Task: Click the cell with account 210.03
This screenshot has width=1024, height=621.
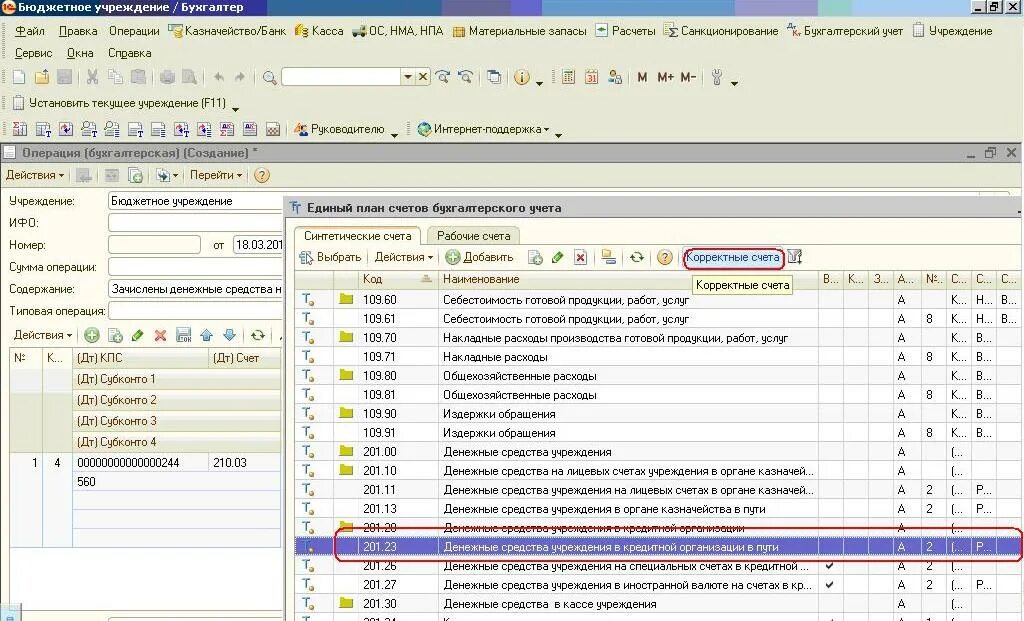Action: pos(244,462)
